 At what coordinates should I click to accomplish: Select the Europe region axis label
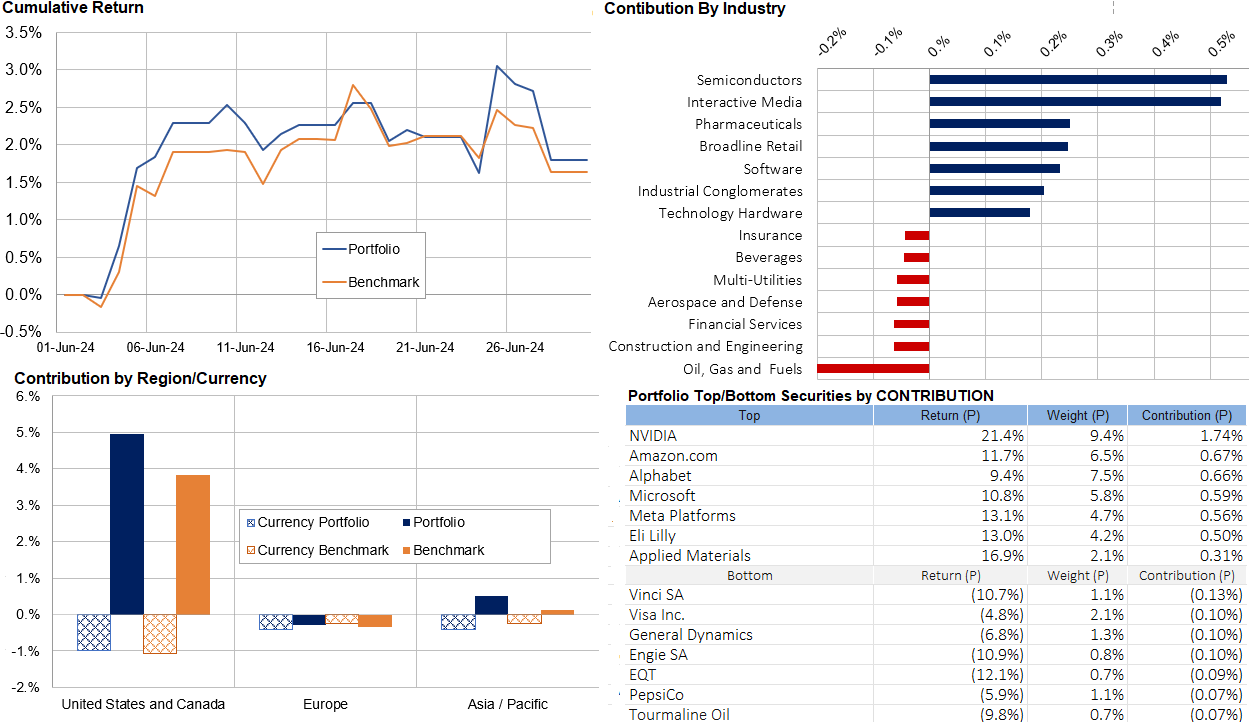tap(325, 704)
